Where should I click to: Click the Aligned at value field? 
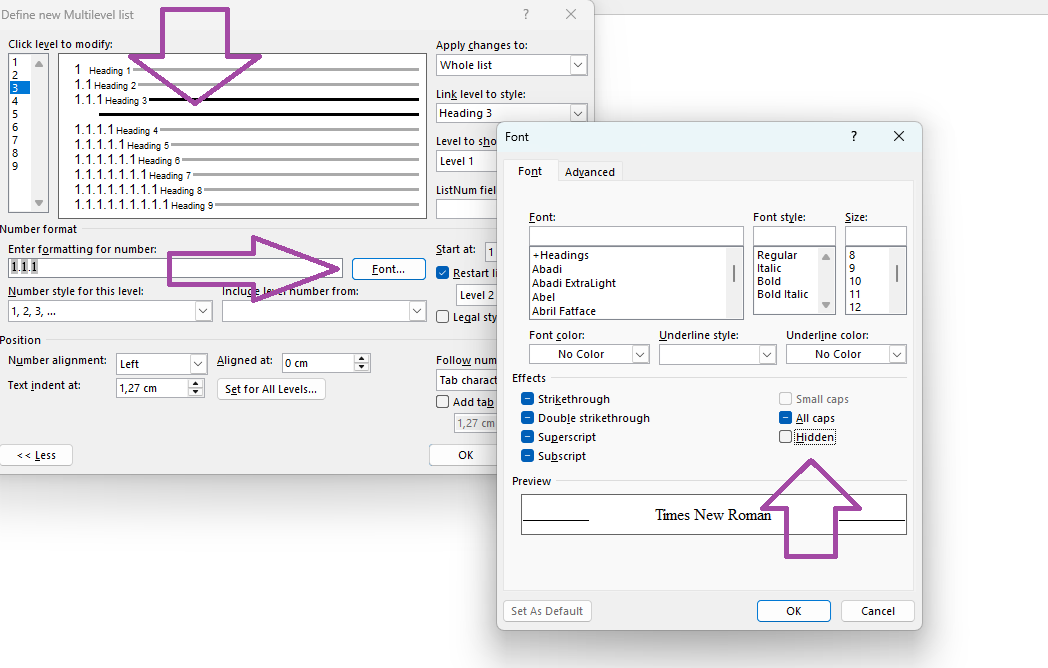318,363
